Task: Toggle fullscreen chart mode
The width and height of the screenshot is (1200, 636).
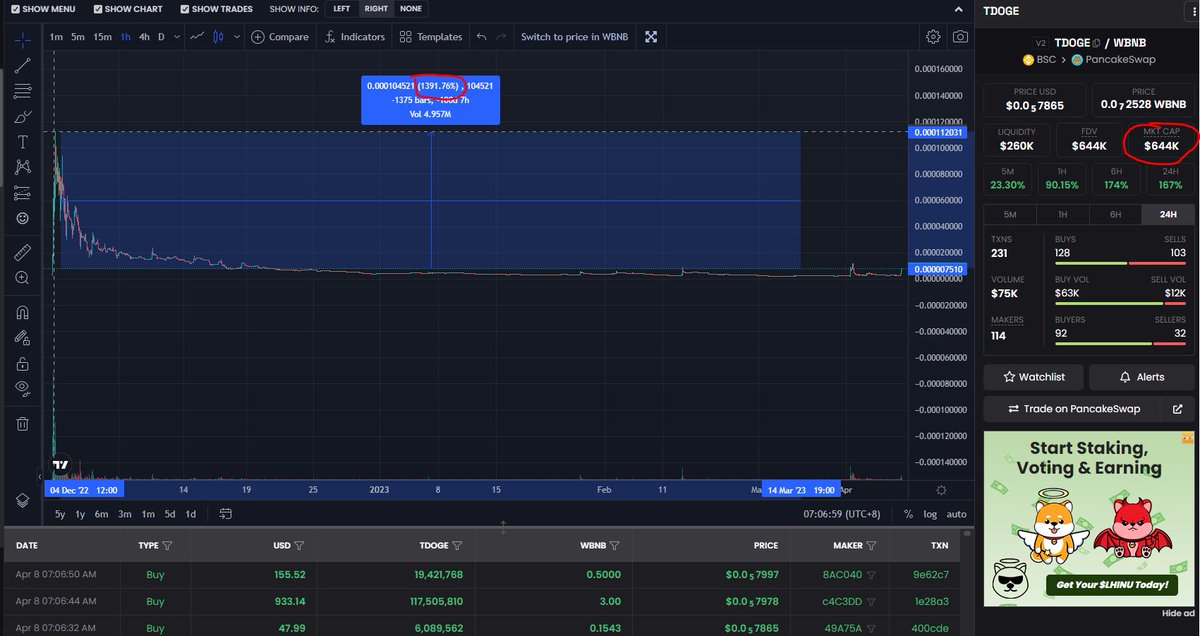Action: coord(651,37)
